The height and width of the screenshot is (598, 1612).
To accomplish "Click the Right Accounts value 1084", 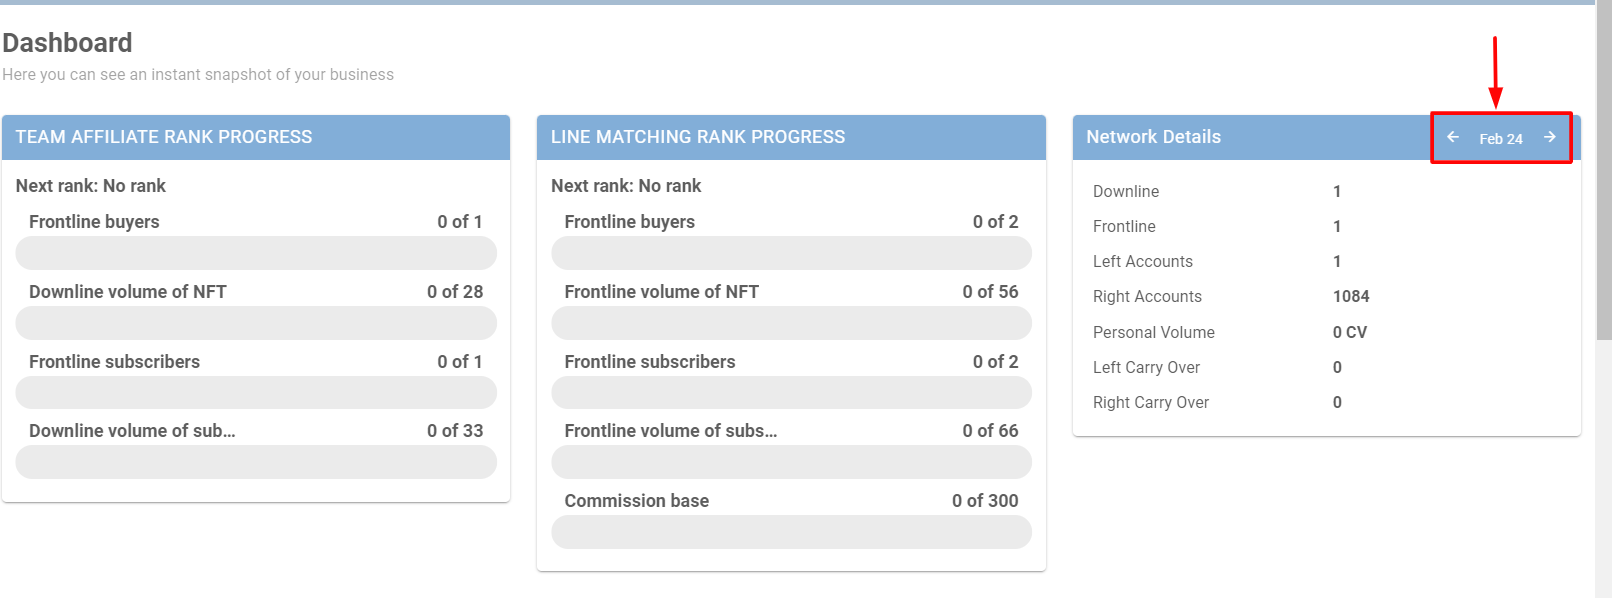I will 1351,296.
